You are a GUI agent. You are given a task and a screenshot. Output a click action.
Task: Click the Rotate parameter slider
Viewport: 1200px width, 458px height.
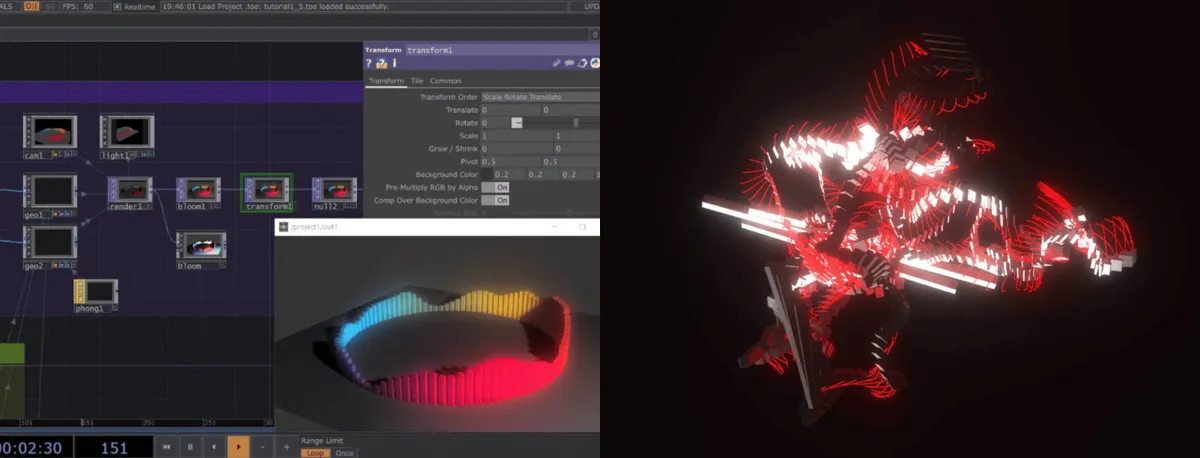click(x=555, y=122)
